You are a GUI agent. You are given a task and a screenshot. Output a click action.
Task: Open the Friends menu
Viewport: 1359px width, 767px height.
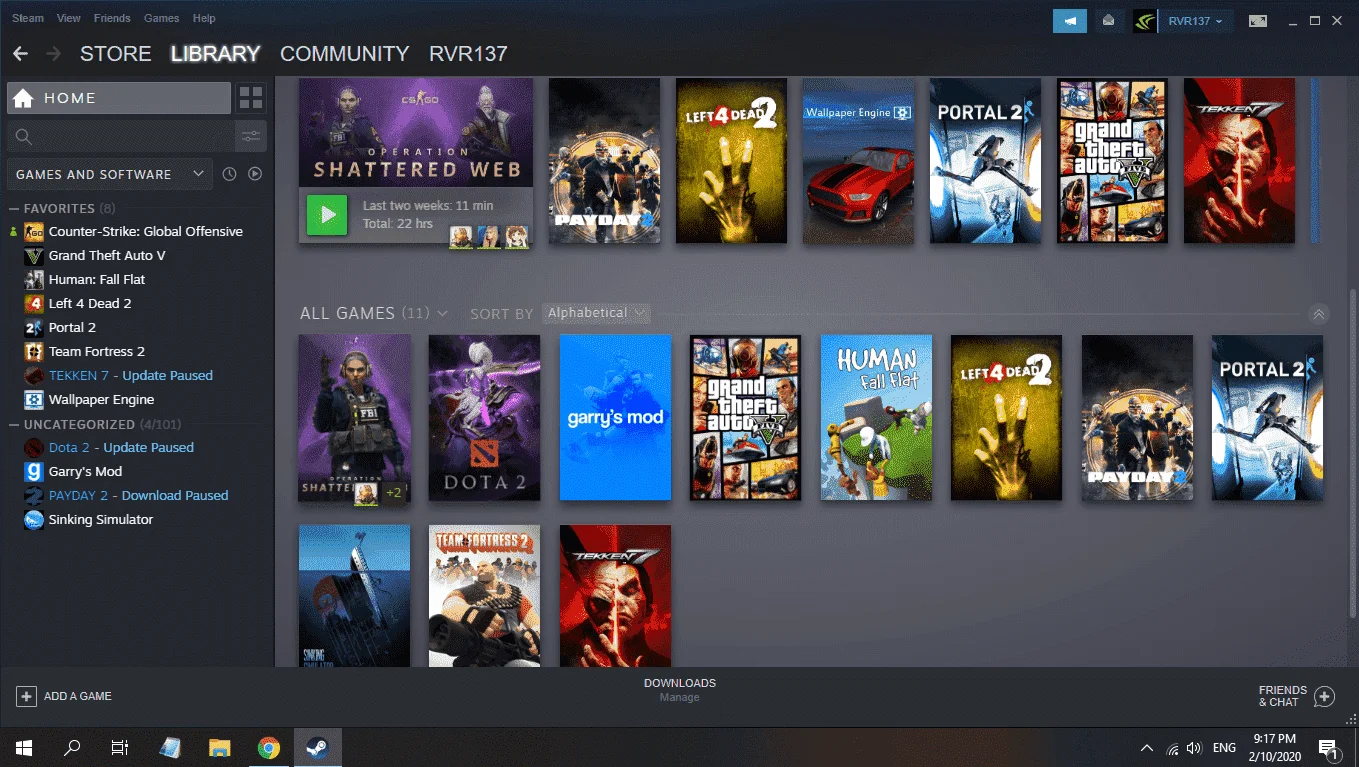click(112, 18)
